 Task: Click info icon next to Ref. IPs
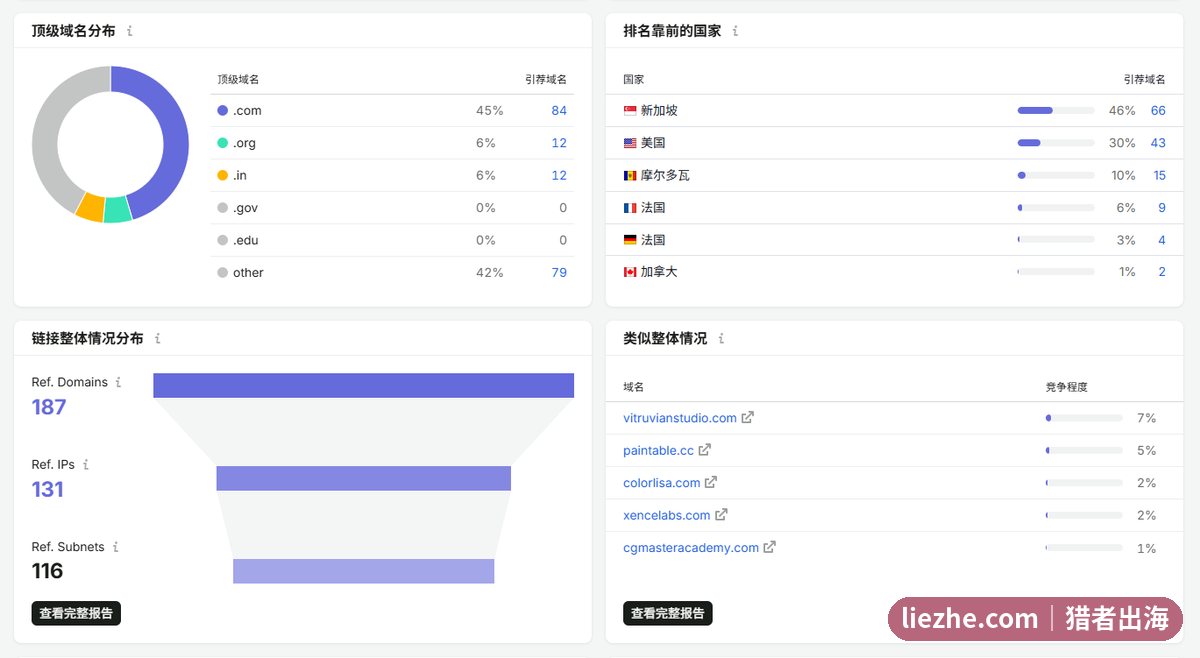[86, 465]
